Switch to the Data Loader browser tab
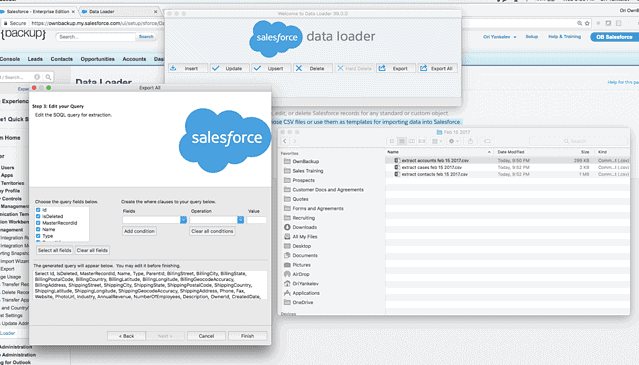 click(x=118, y=12)
